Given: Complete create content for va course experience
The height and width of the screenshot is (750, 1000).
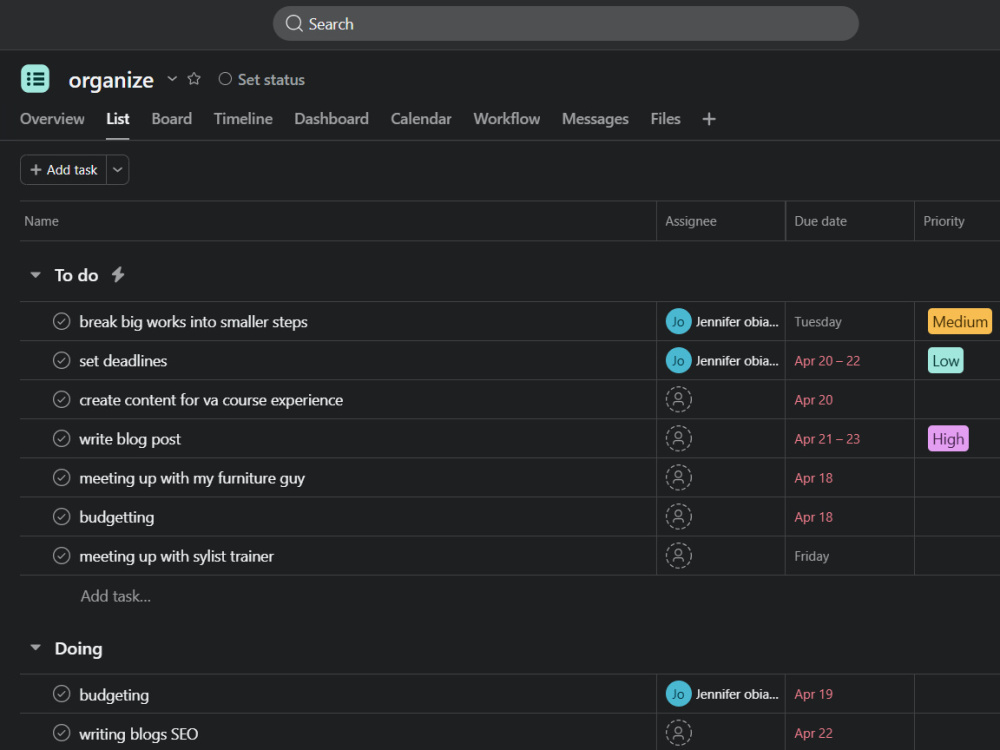Looking at the screenshot, I should point(61,400).
